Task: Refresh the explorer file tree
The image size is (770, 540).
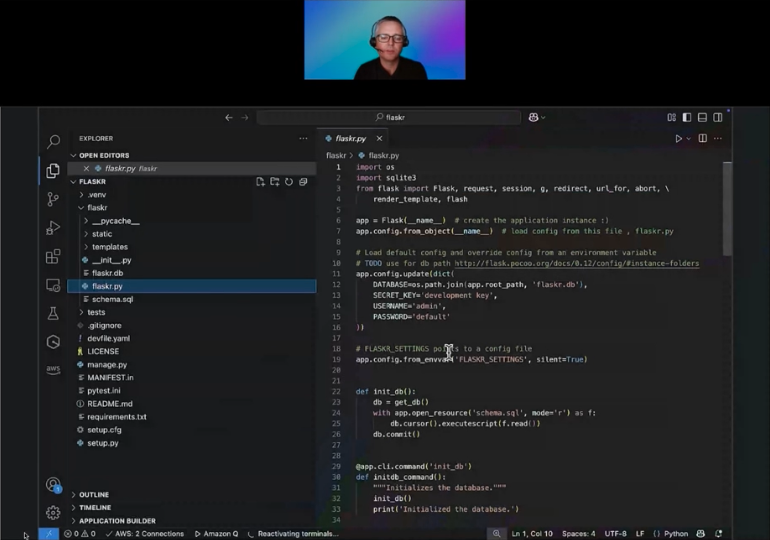Action: 289,182
